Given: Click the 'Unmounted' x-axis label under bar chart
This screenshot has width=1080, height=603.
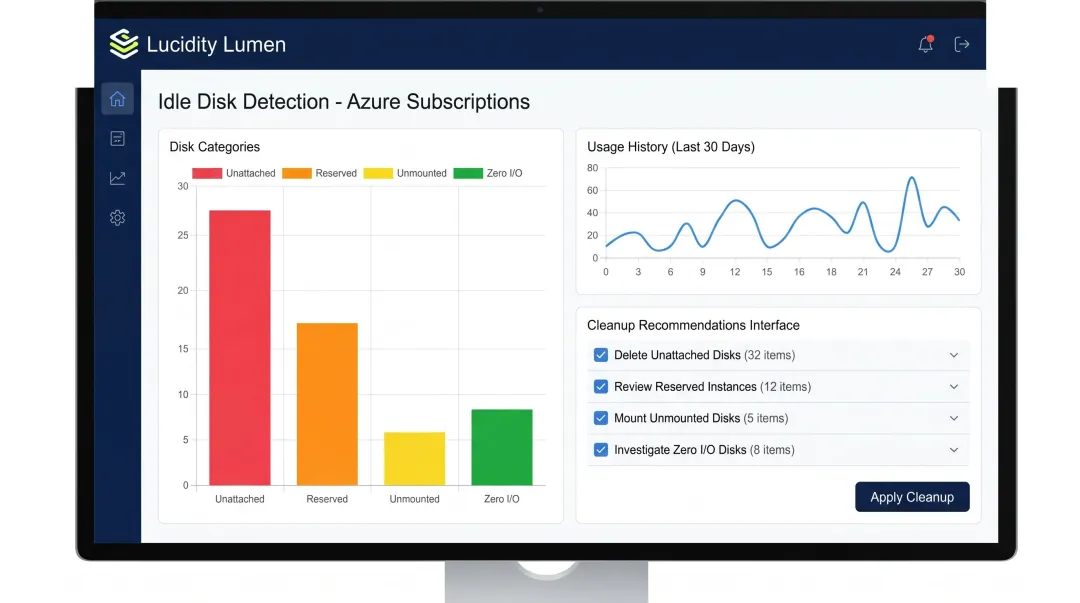Looking at the screenshot, I should (415, 499).
